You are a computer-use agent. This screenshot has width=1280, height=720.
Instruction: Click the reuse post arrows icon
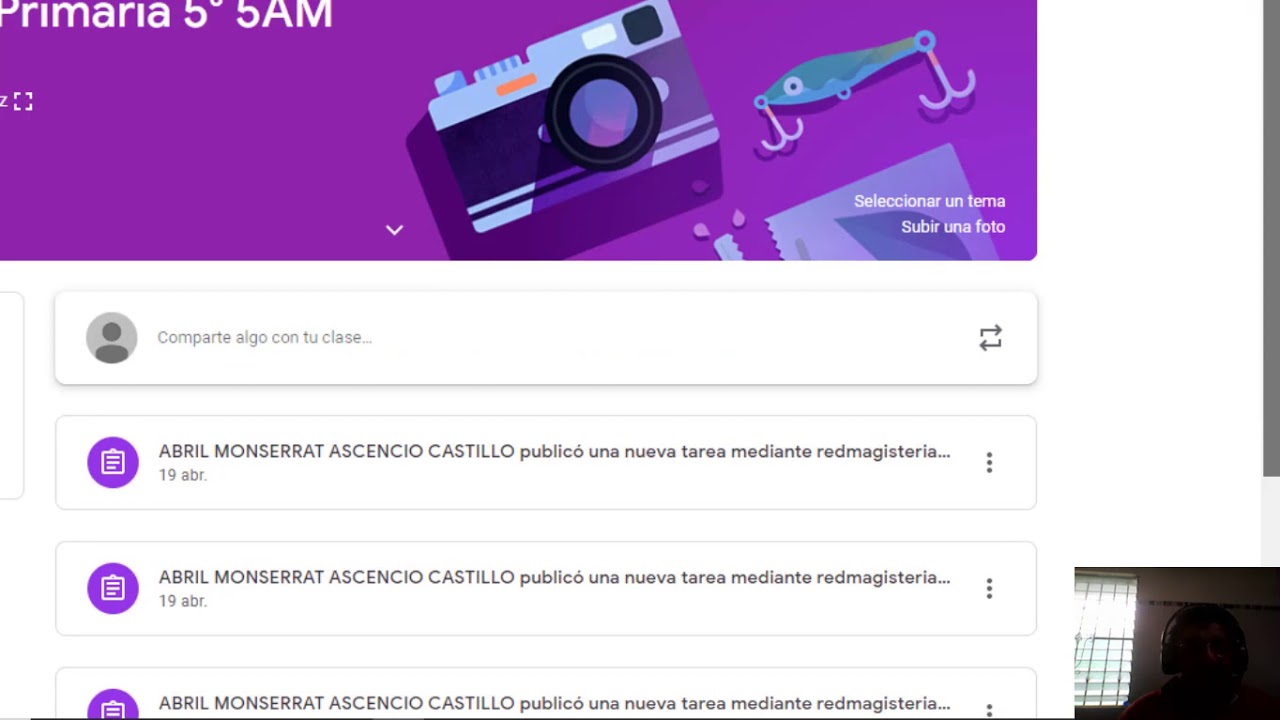(990, 338)
